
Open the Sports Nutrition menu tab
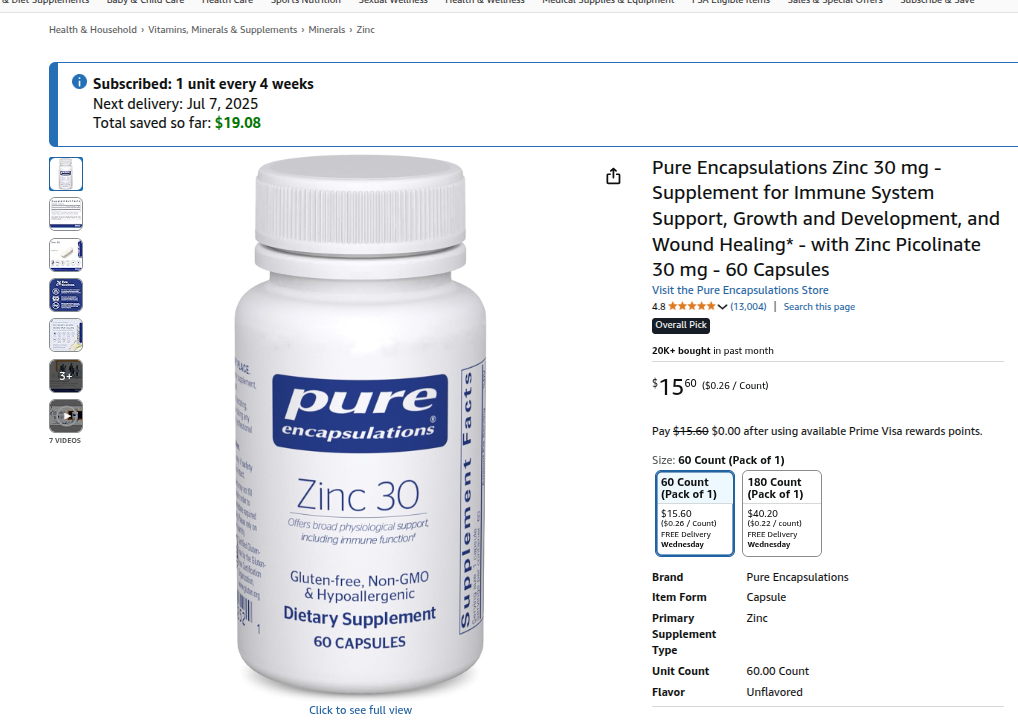[306, 3]
